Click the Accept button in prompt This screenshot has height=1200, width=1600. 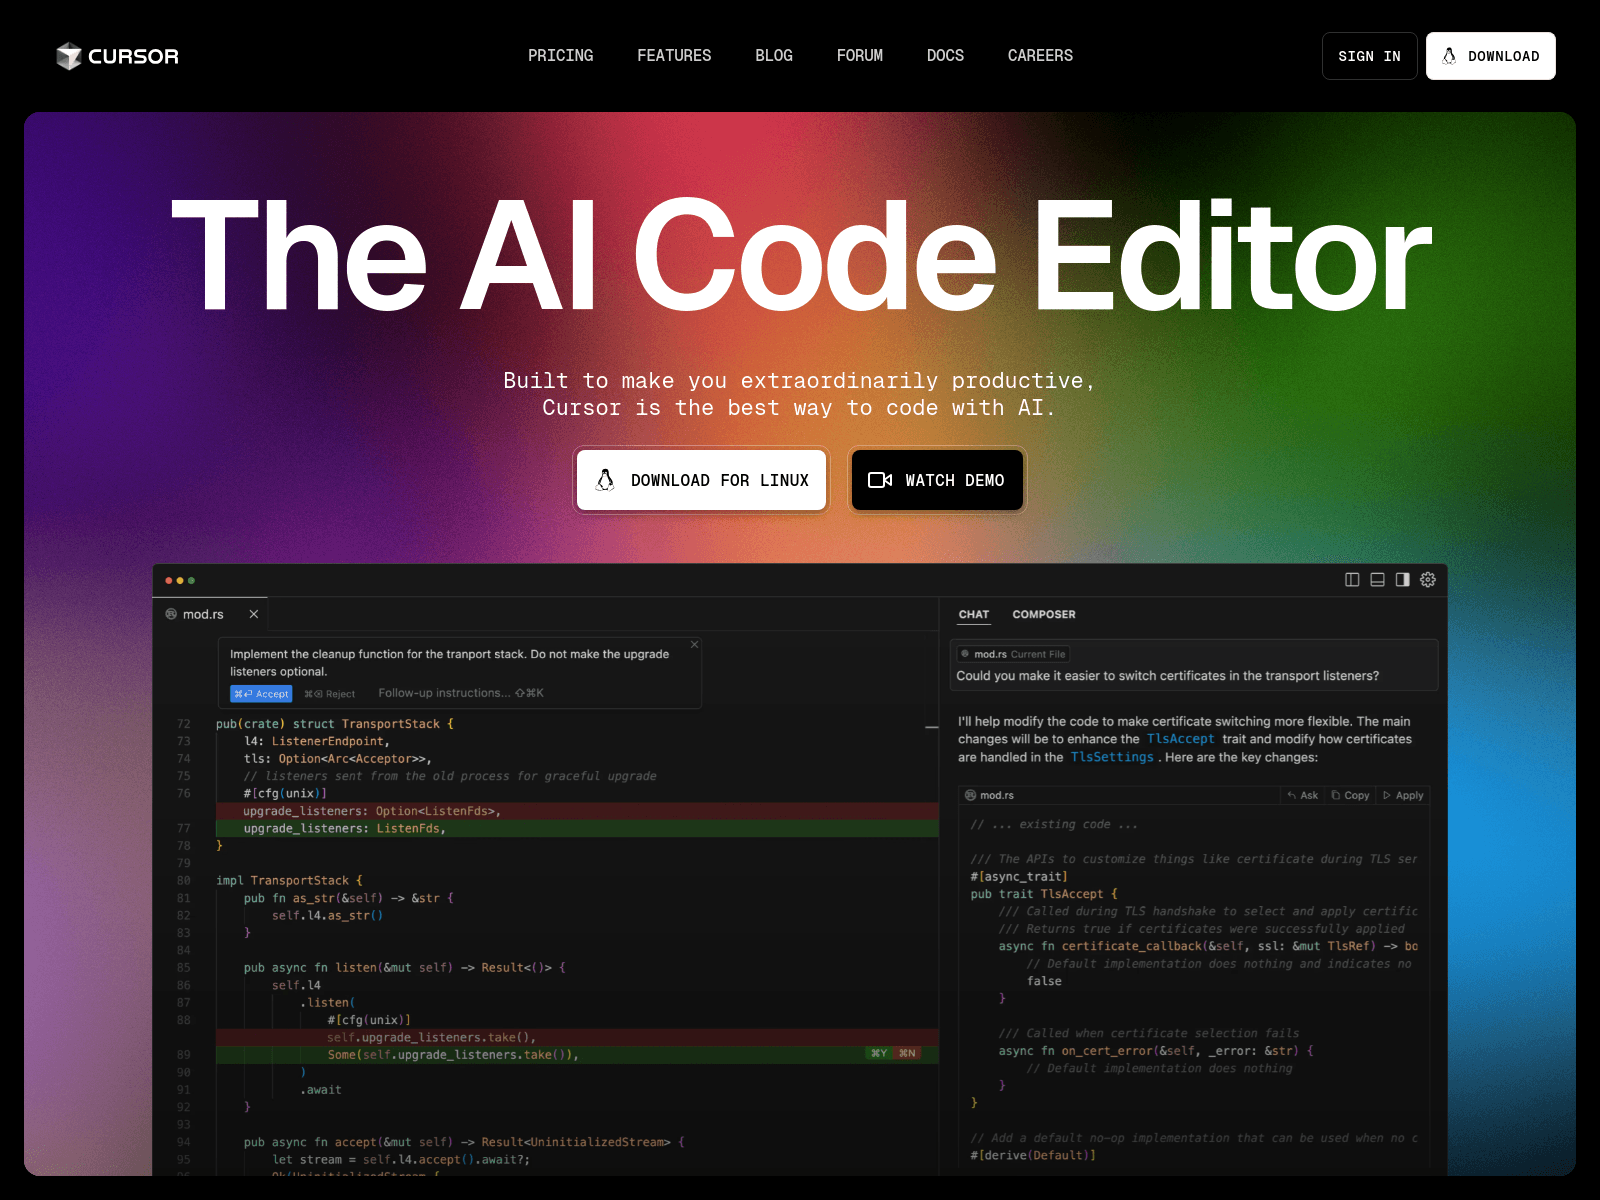tap(261, 694)
